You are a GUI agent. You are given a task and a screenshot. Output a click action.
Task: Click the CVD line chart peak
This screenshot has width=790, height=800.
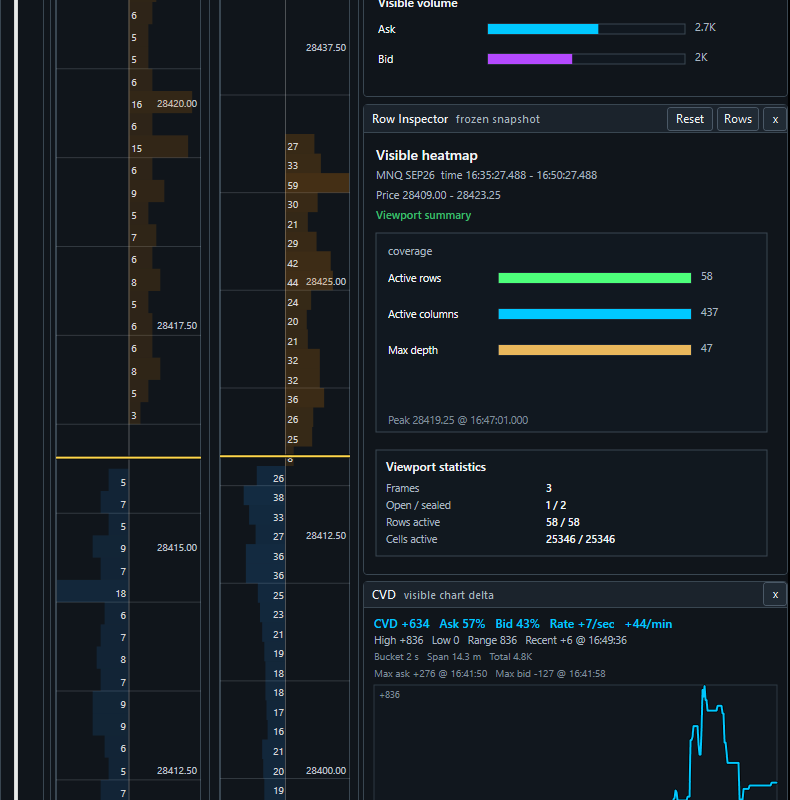704,688
